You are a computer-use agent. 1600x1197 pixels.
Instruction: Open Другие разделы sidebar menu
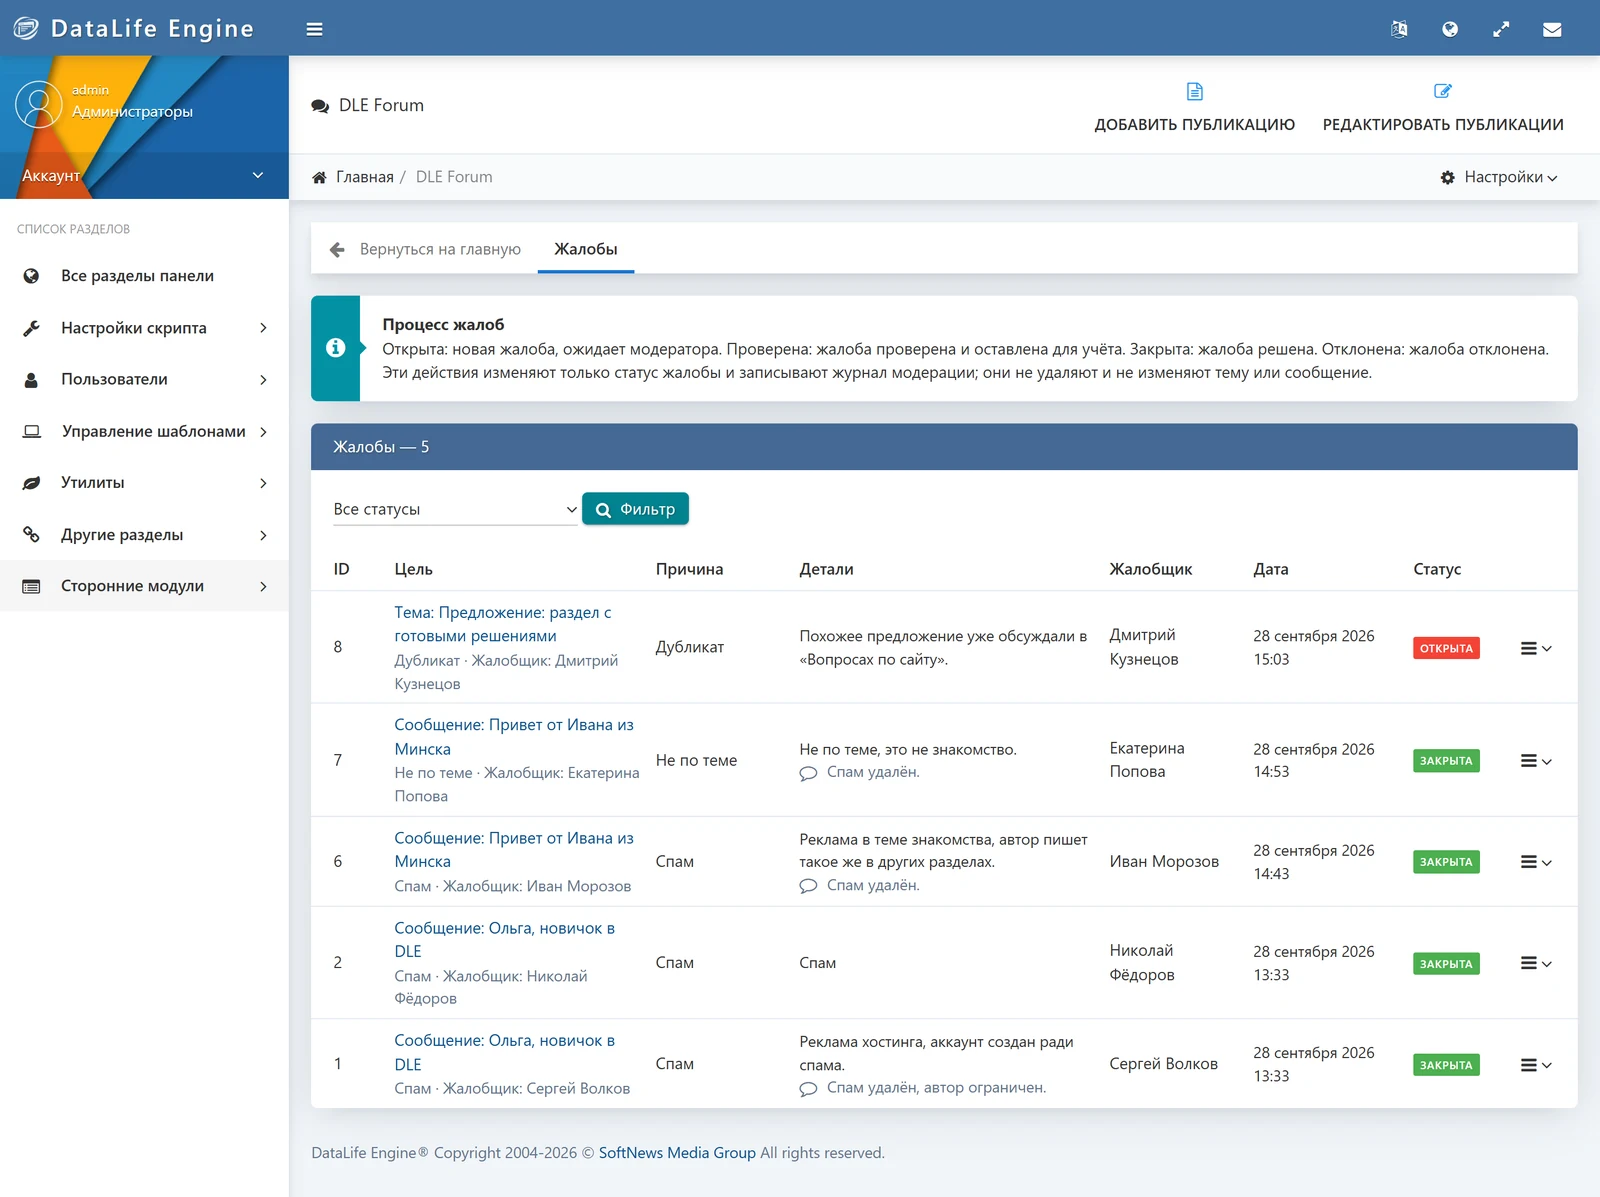pyautogui.click(x=144, y=535)
